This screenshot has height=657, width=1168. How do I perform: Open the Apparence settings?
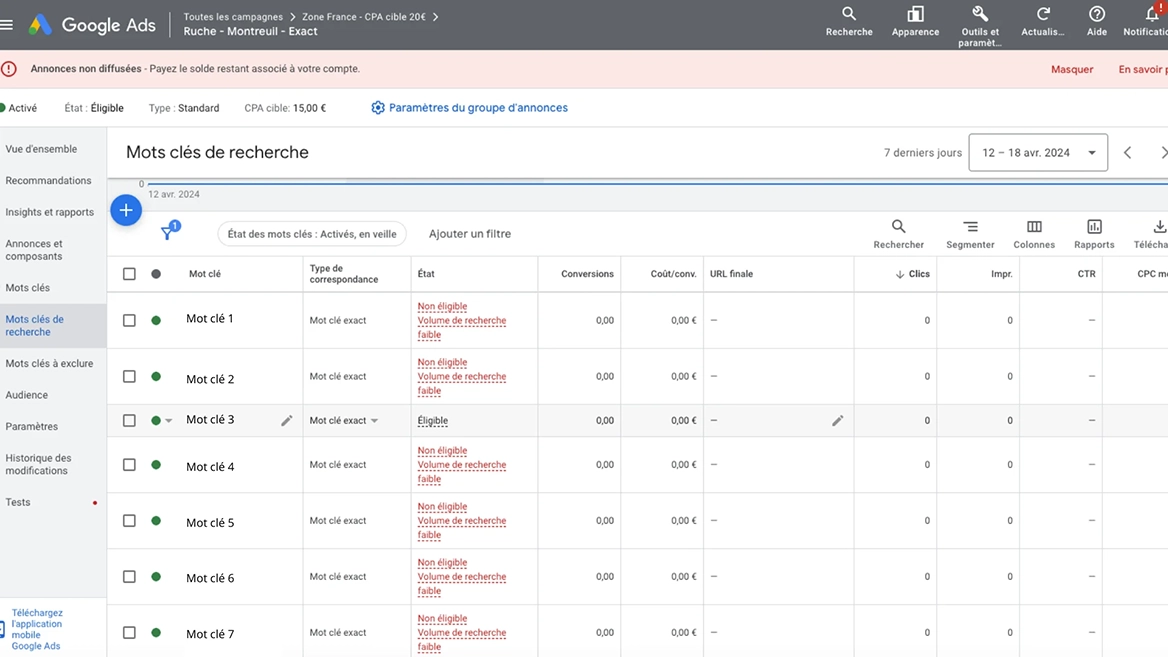915,22
